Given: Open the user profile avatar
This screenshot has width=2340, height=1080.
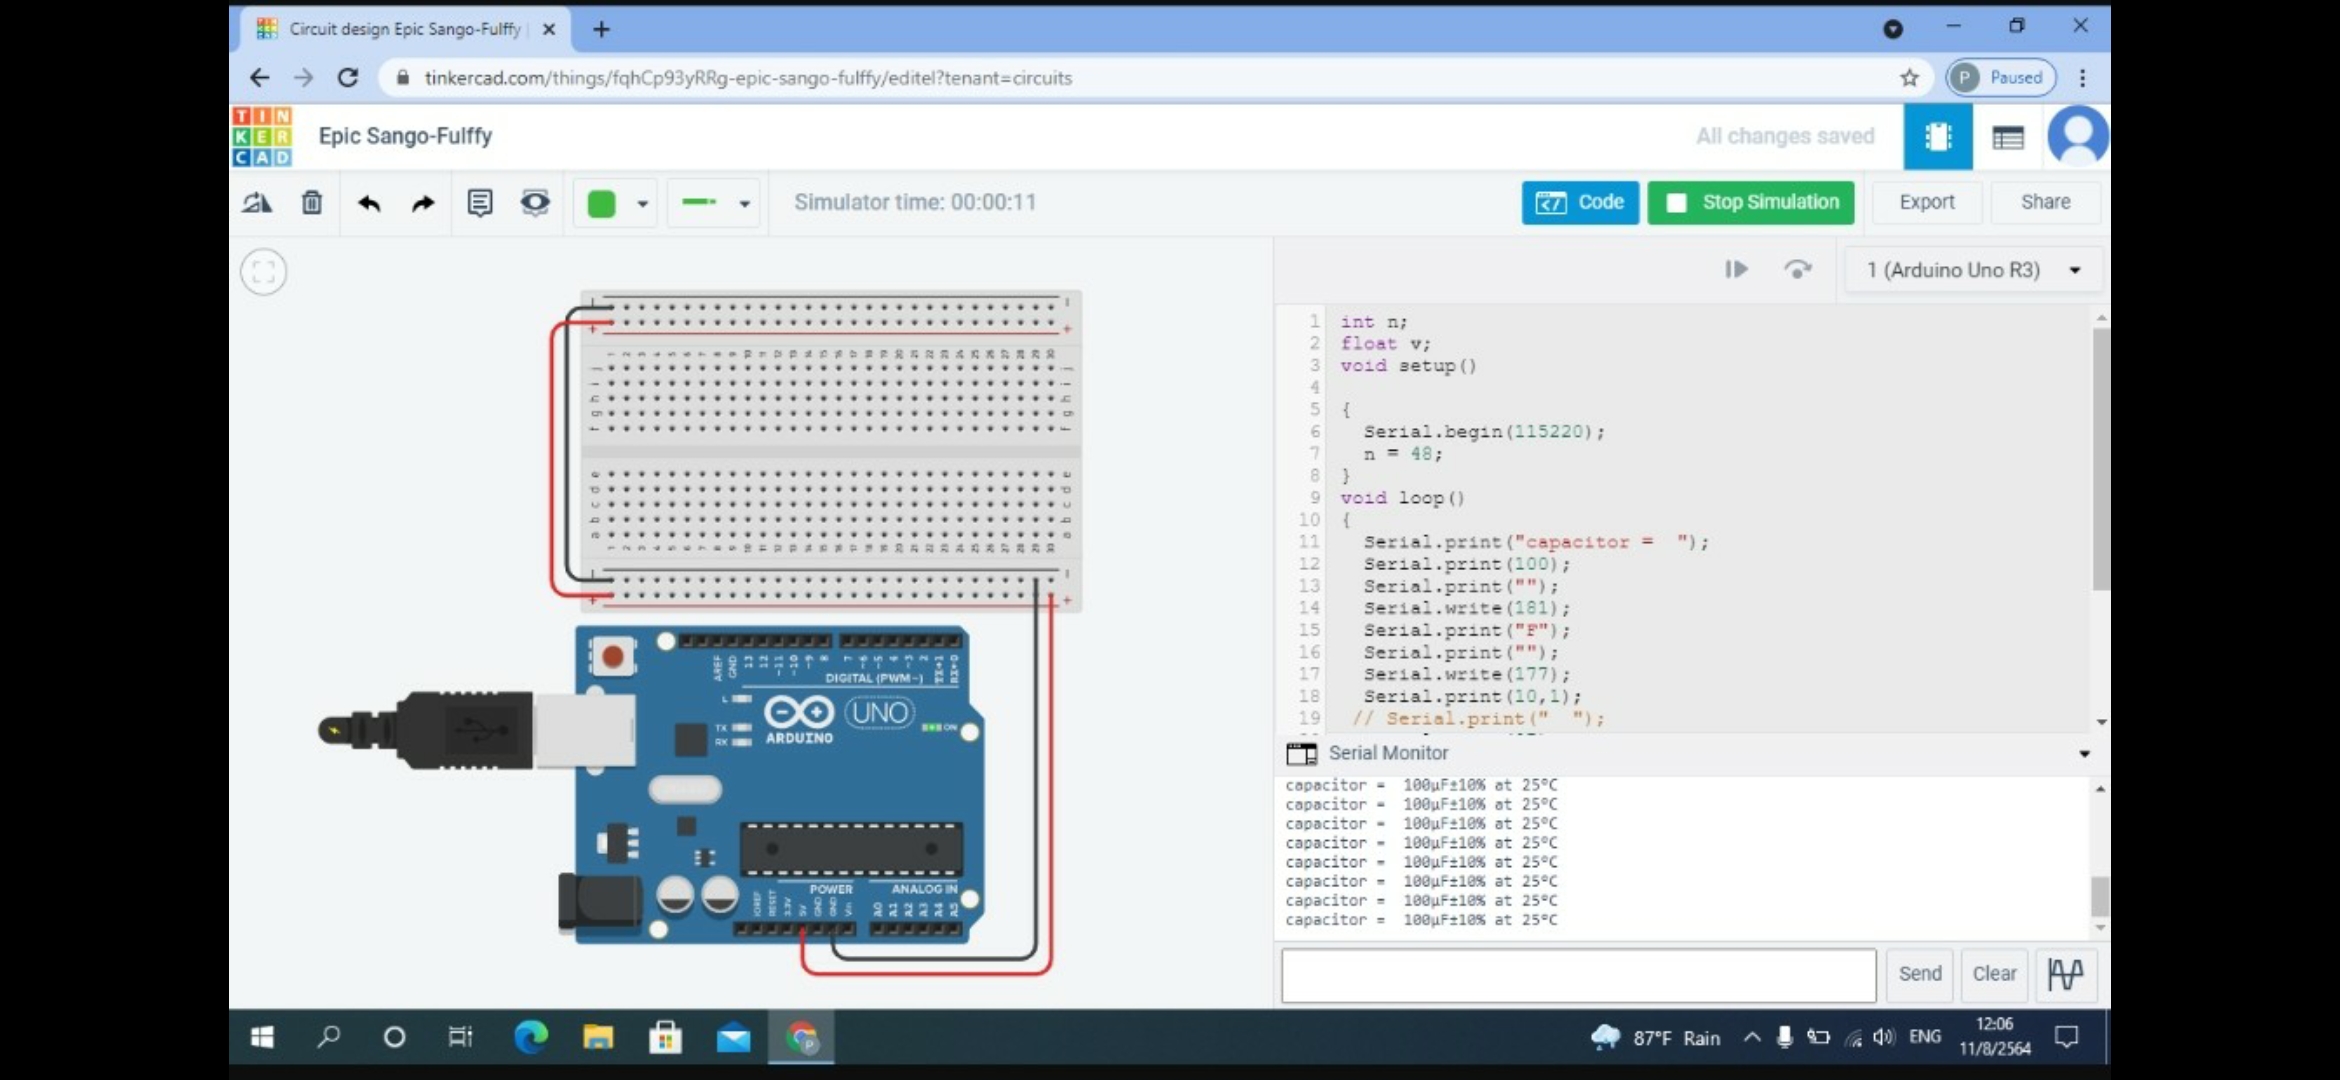Looking at the screenshot, I should click(2077, 137).
